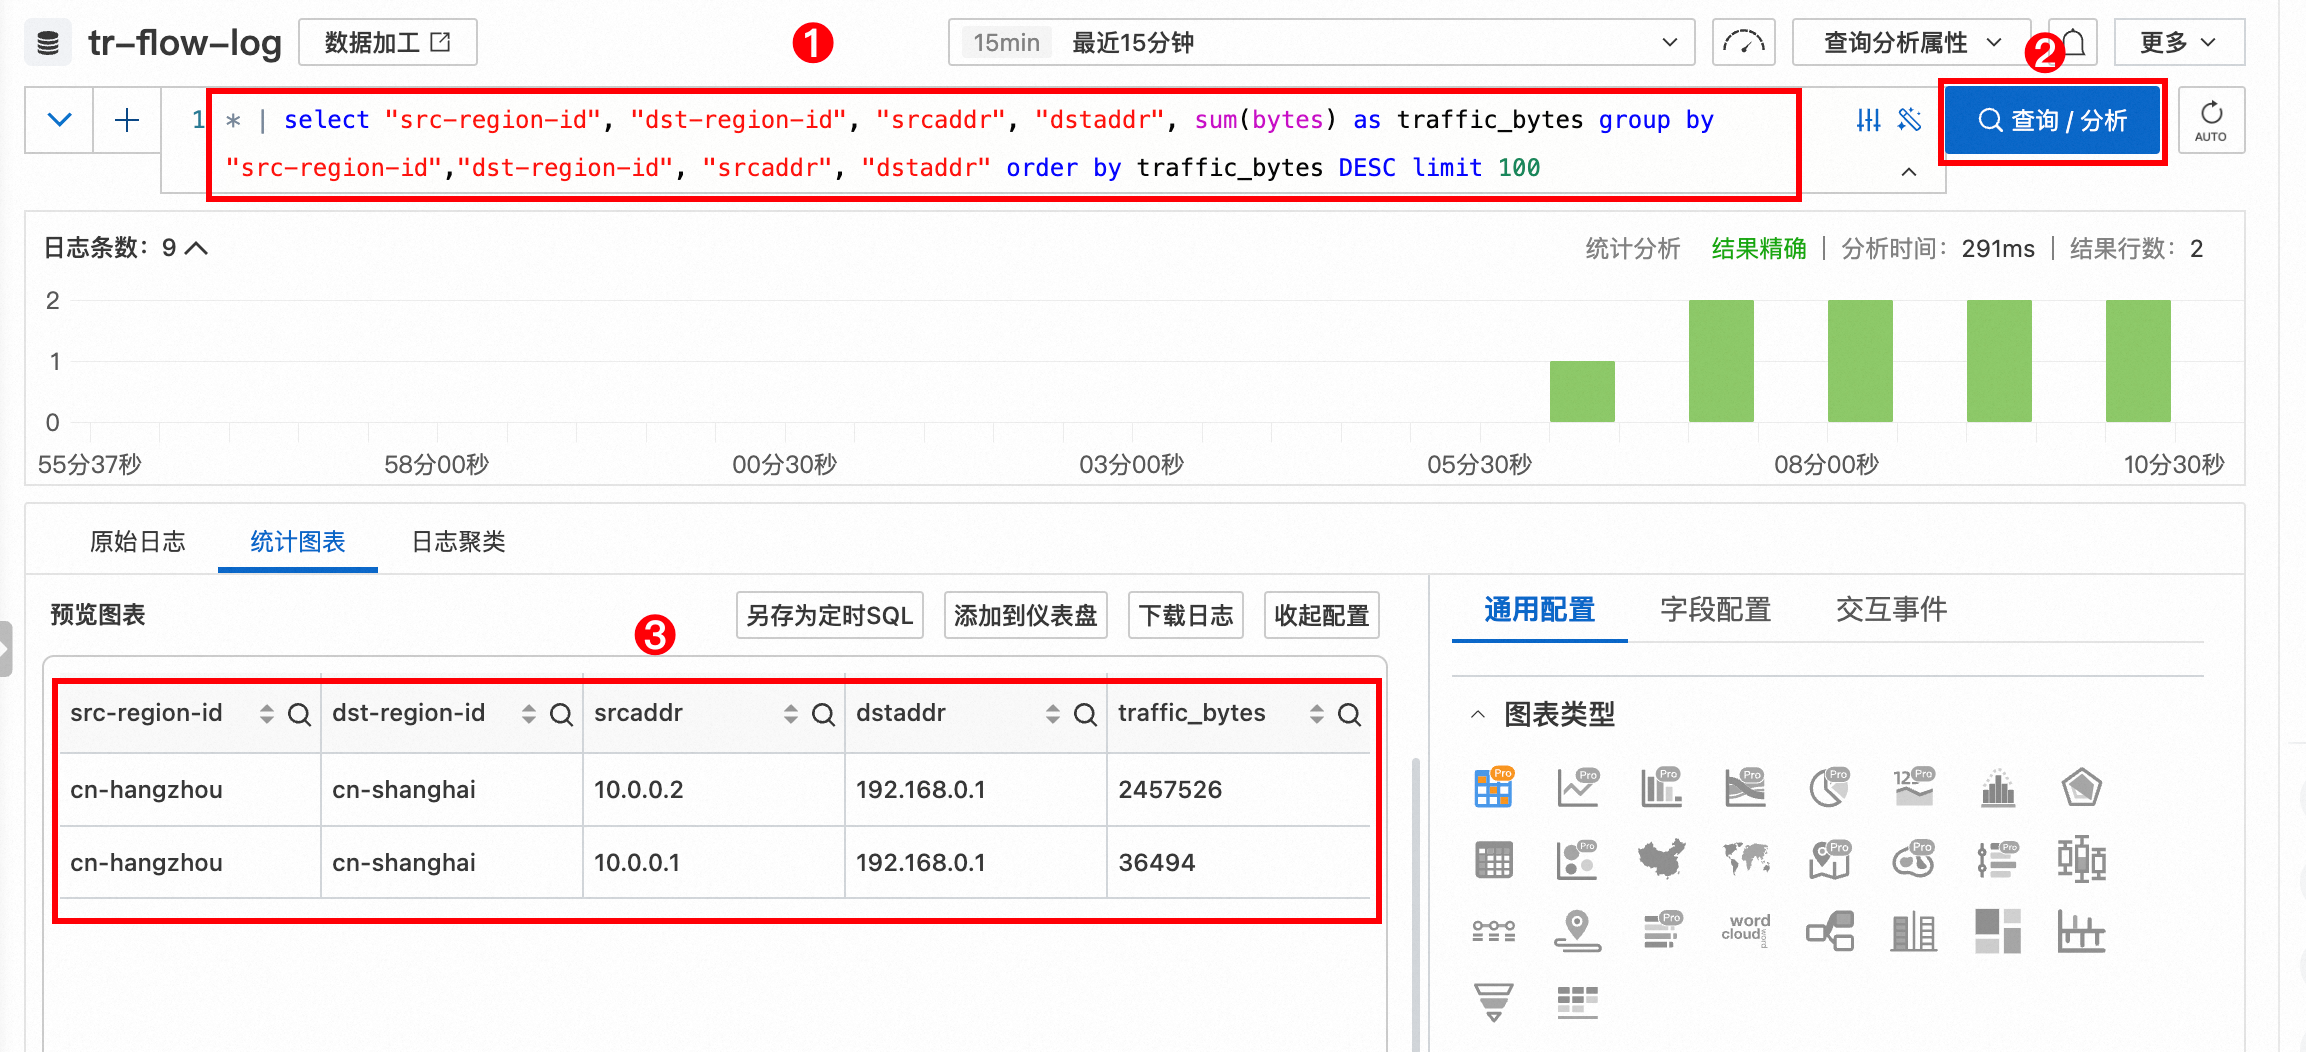Open the 字段配置 tab

[1716, 610]
